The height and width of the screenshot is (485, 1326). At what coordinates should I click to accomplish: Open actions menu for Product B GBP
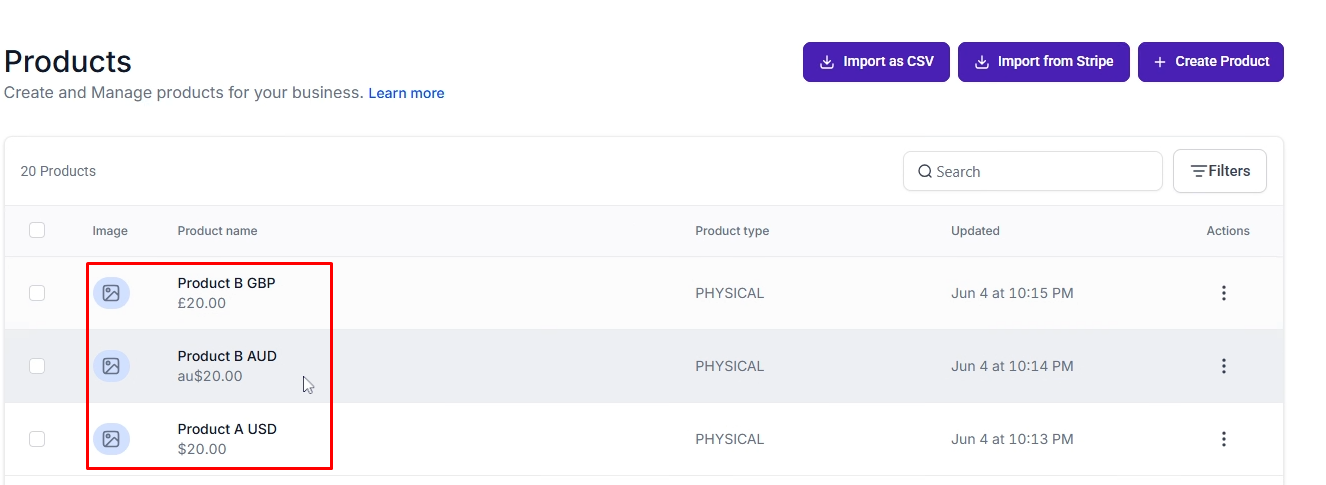click(x=1223, y=293)
